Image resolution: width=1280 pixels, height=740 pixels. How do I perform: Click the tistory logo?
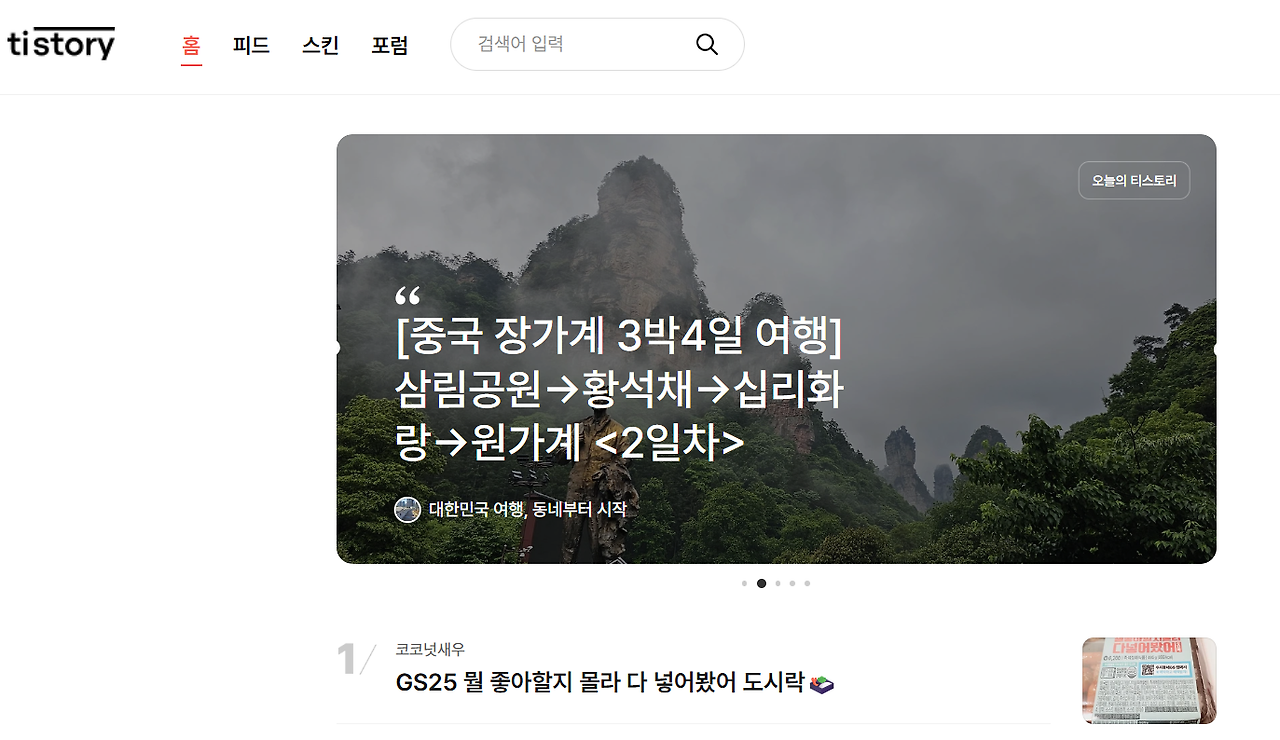pos(61,43)
